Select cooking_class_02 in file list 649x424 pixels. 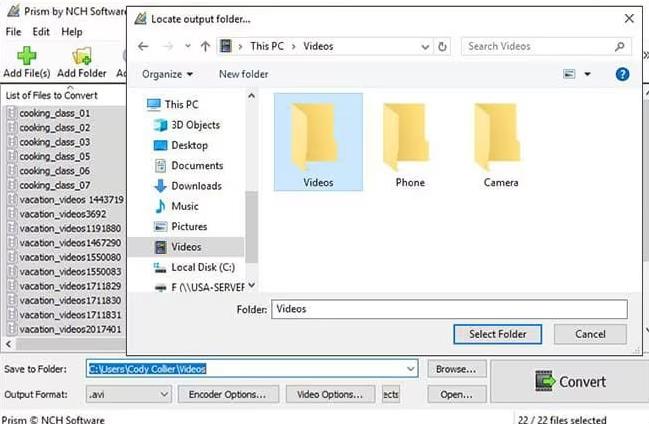55,128
